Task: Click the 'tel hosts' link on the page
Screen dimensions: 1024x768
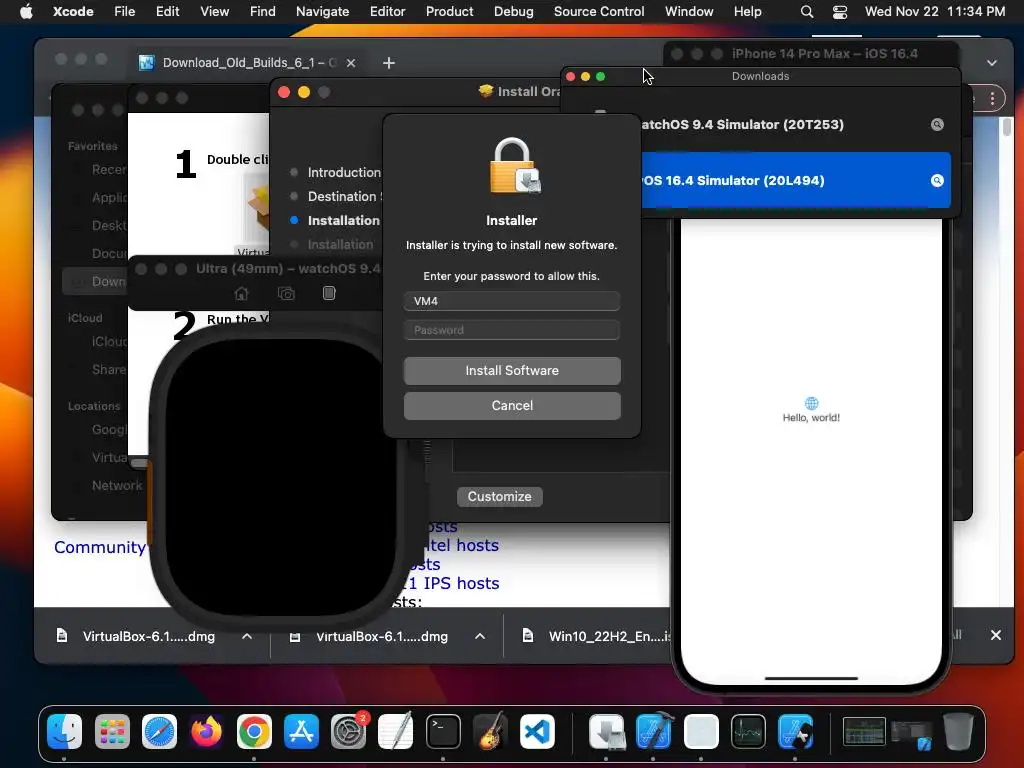Action: tap(462, 545)
